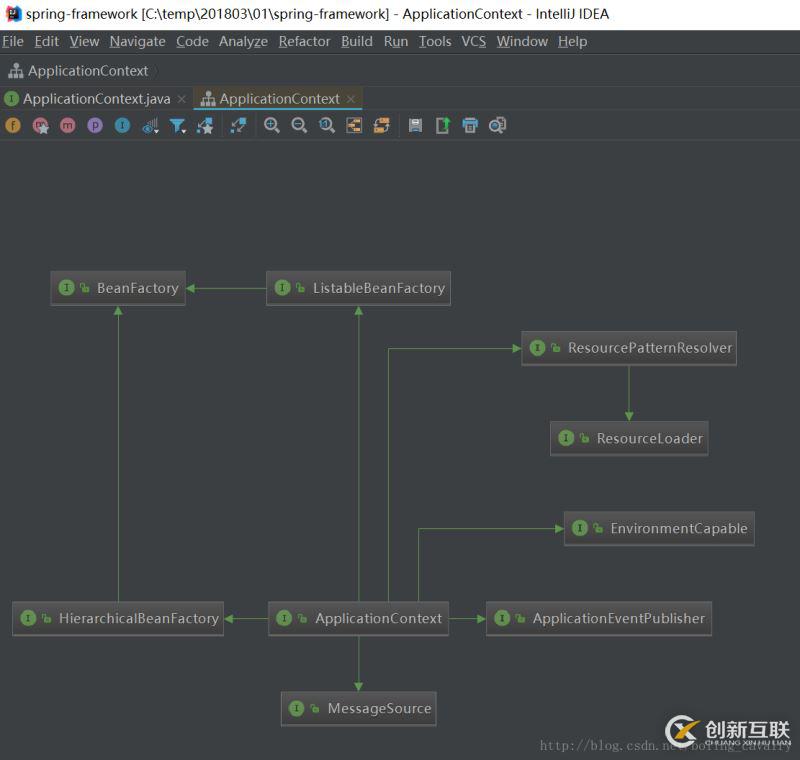Open the VCS menu
This screenshot has width=800, height=760.
click(x=473, y=41)
